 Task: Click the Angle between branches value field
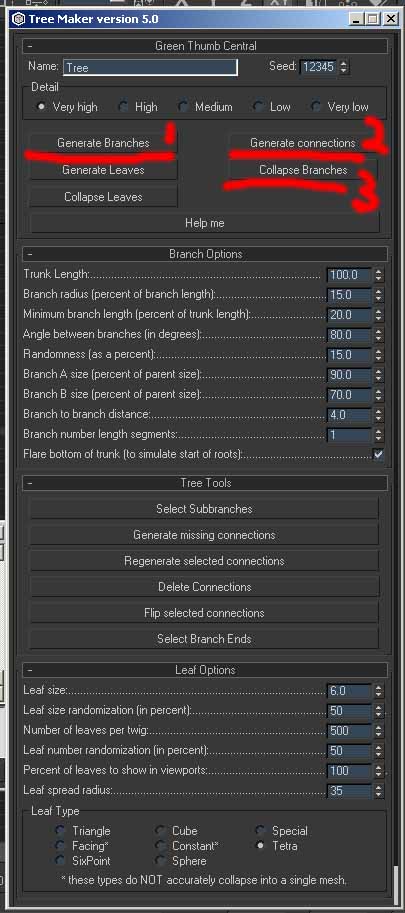click(x=349, y=335)
